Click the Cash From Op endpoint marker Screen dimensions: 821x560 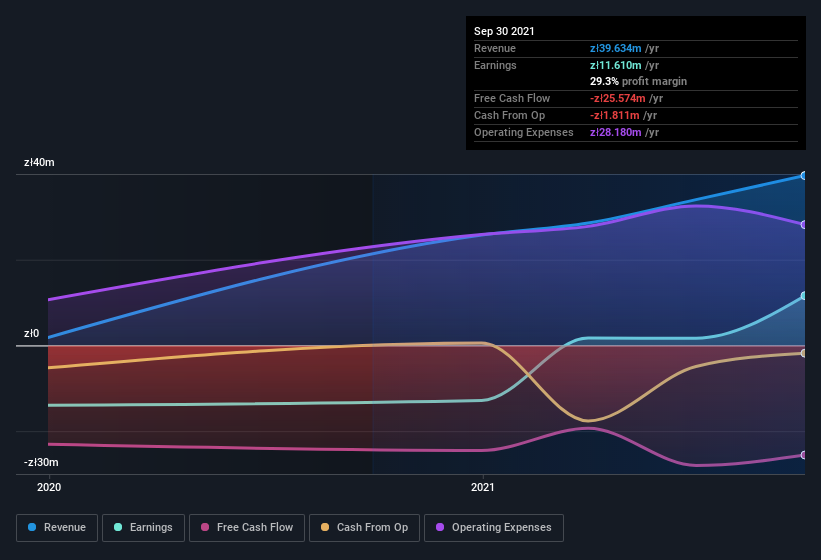(803, 353)
